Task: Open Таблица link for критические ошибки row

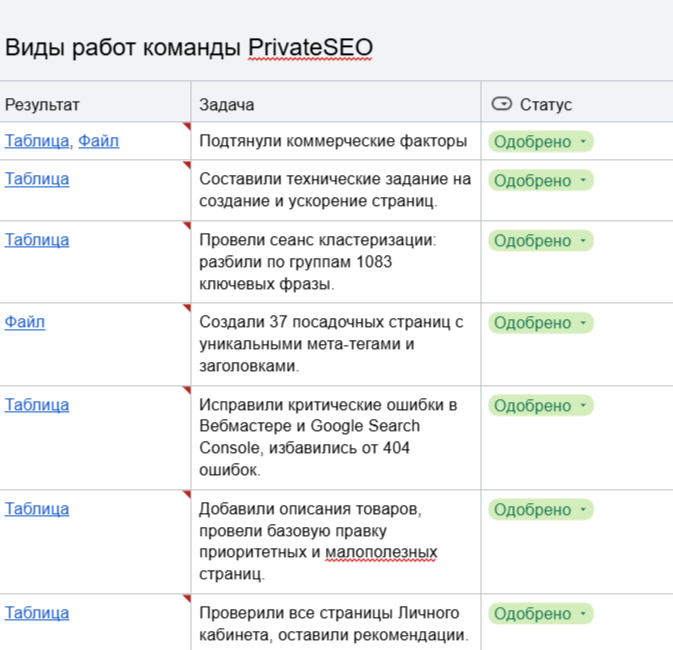Action: pyautogui.click(x=37, y=404)
